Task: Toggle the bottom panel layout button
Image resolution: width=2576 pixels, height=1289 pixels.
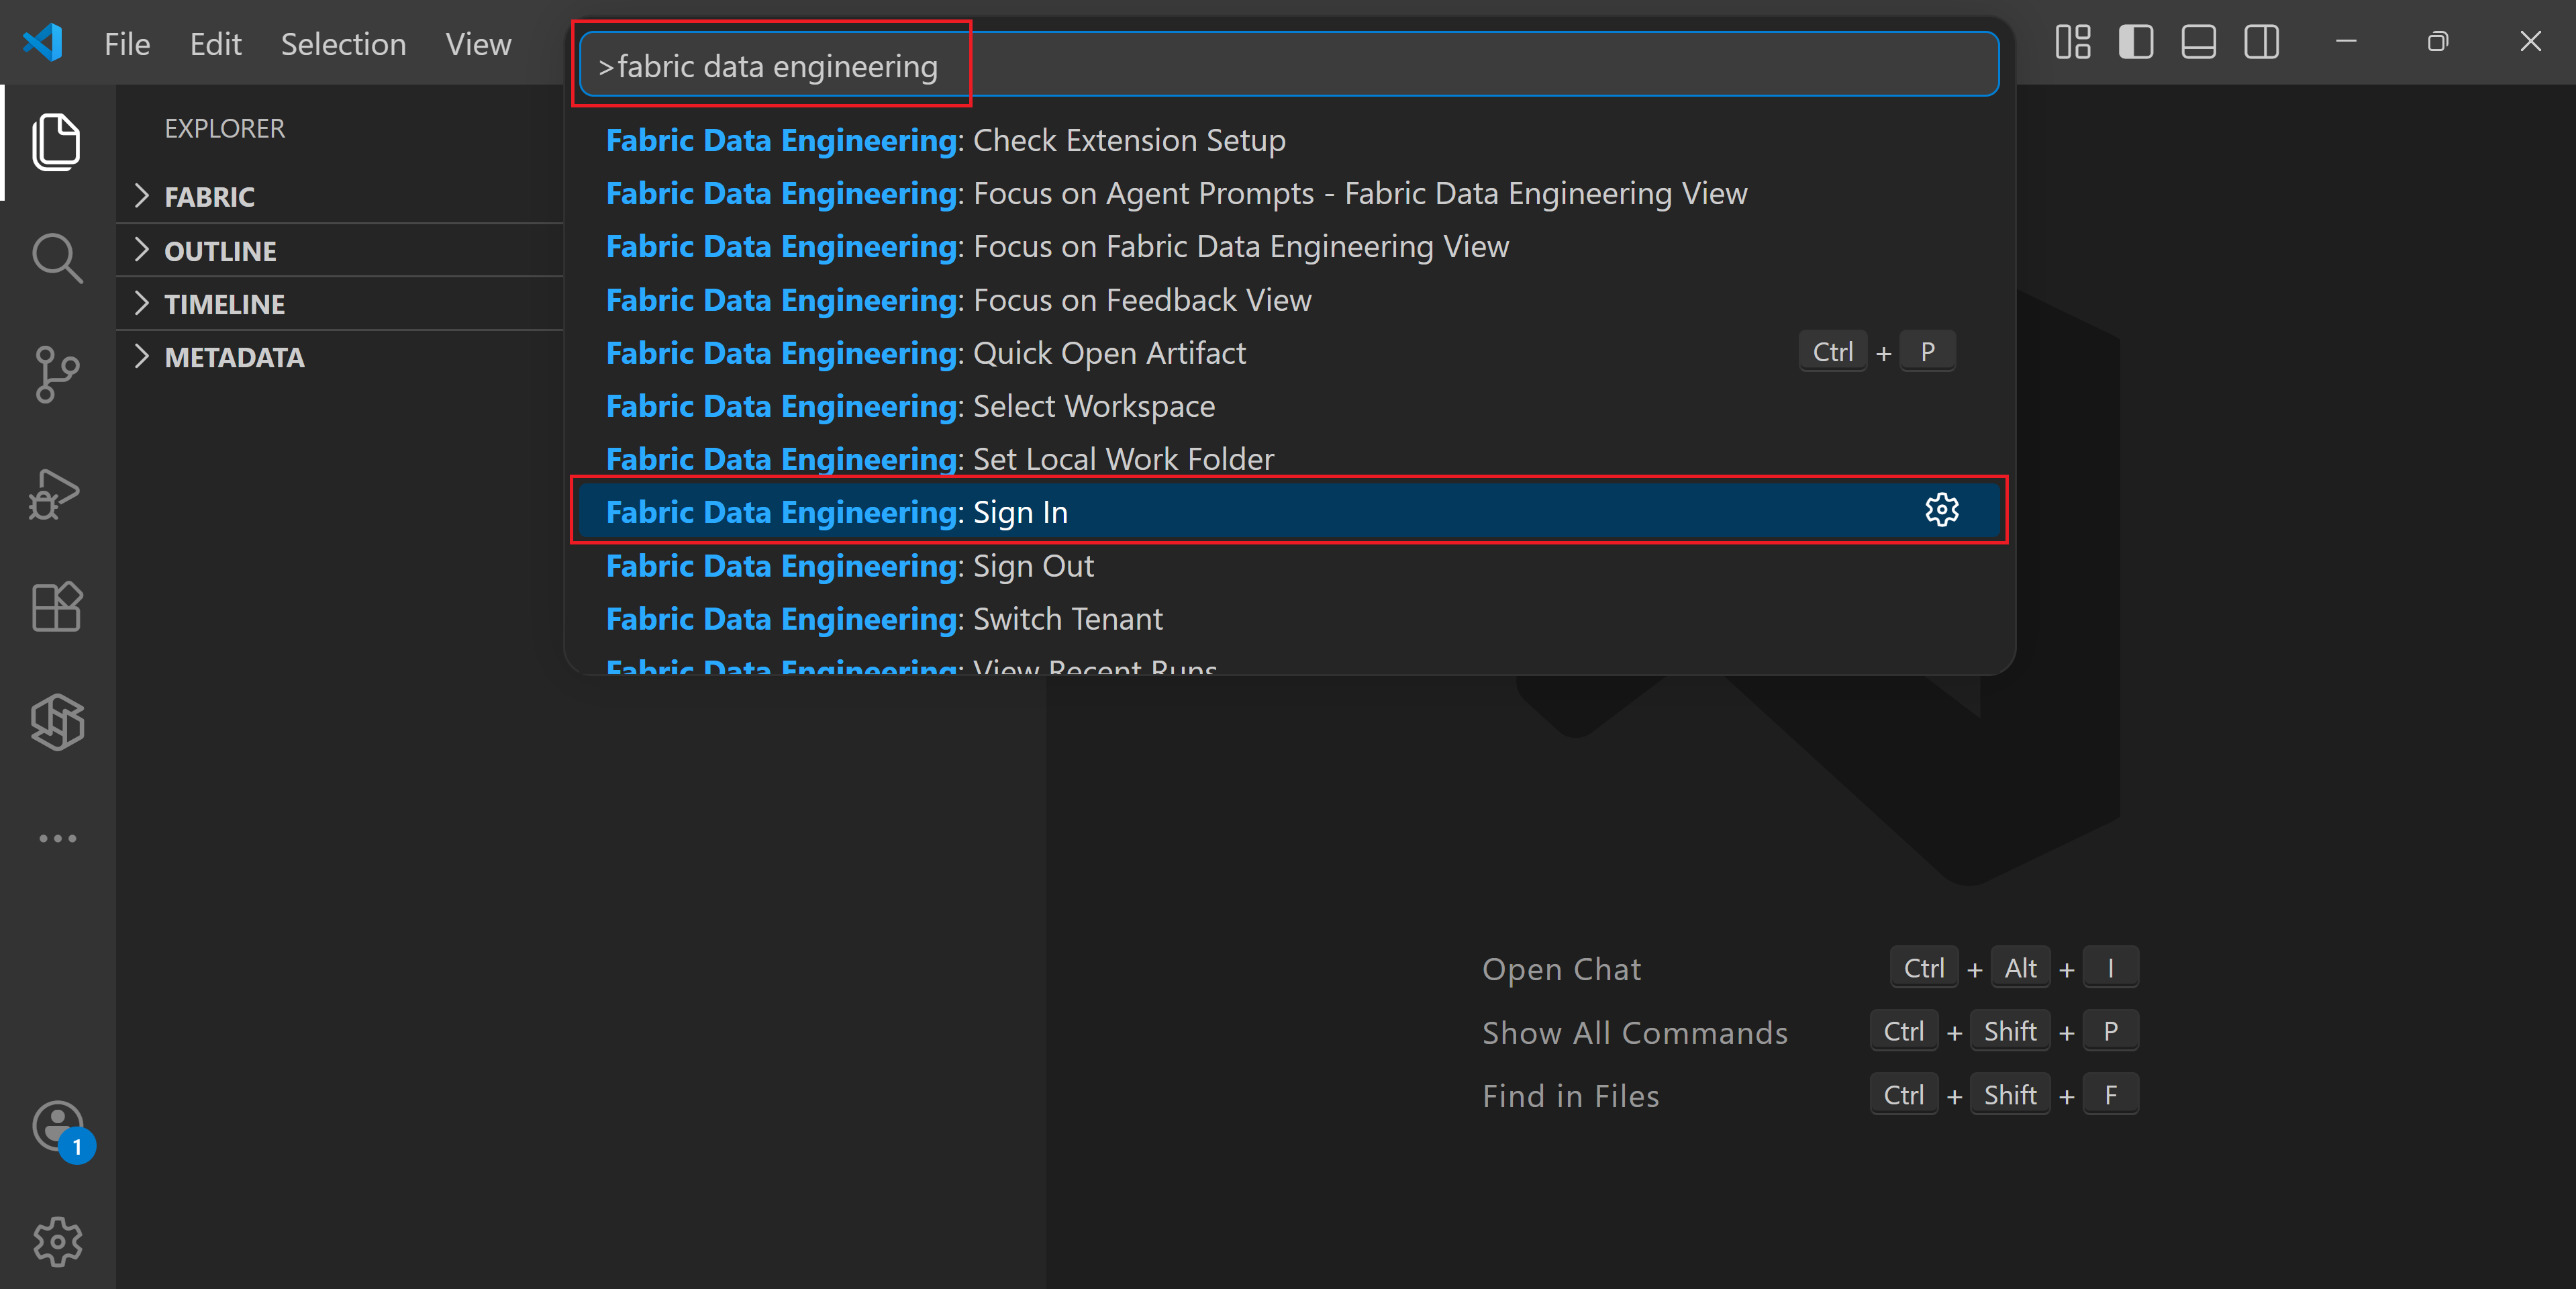Action: (x=2198, y=42)
